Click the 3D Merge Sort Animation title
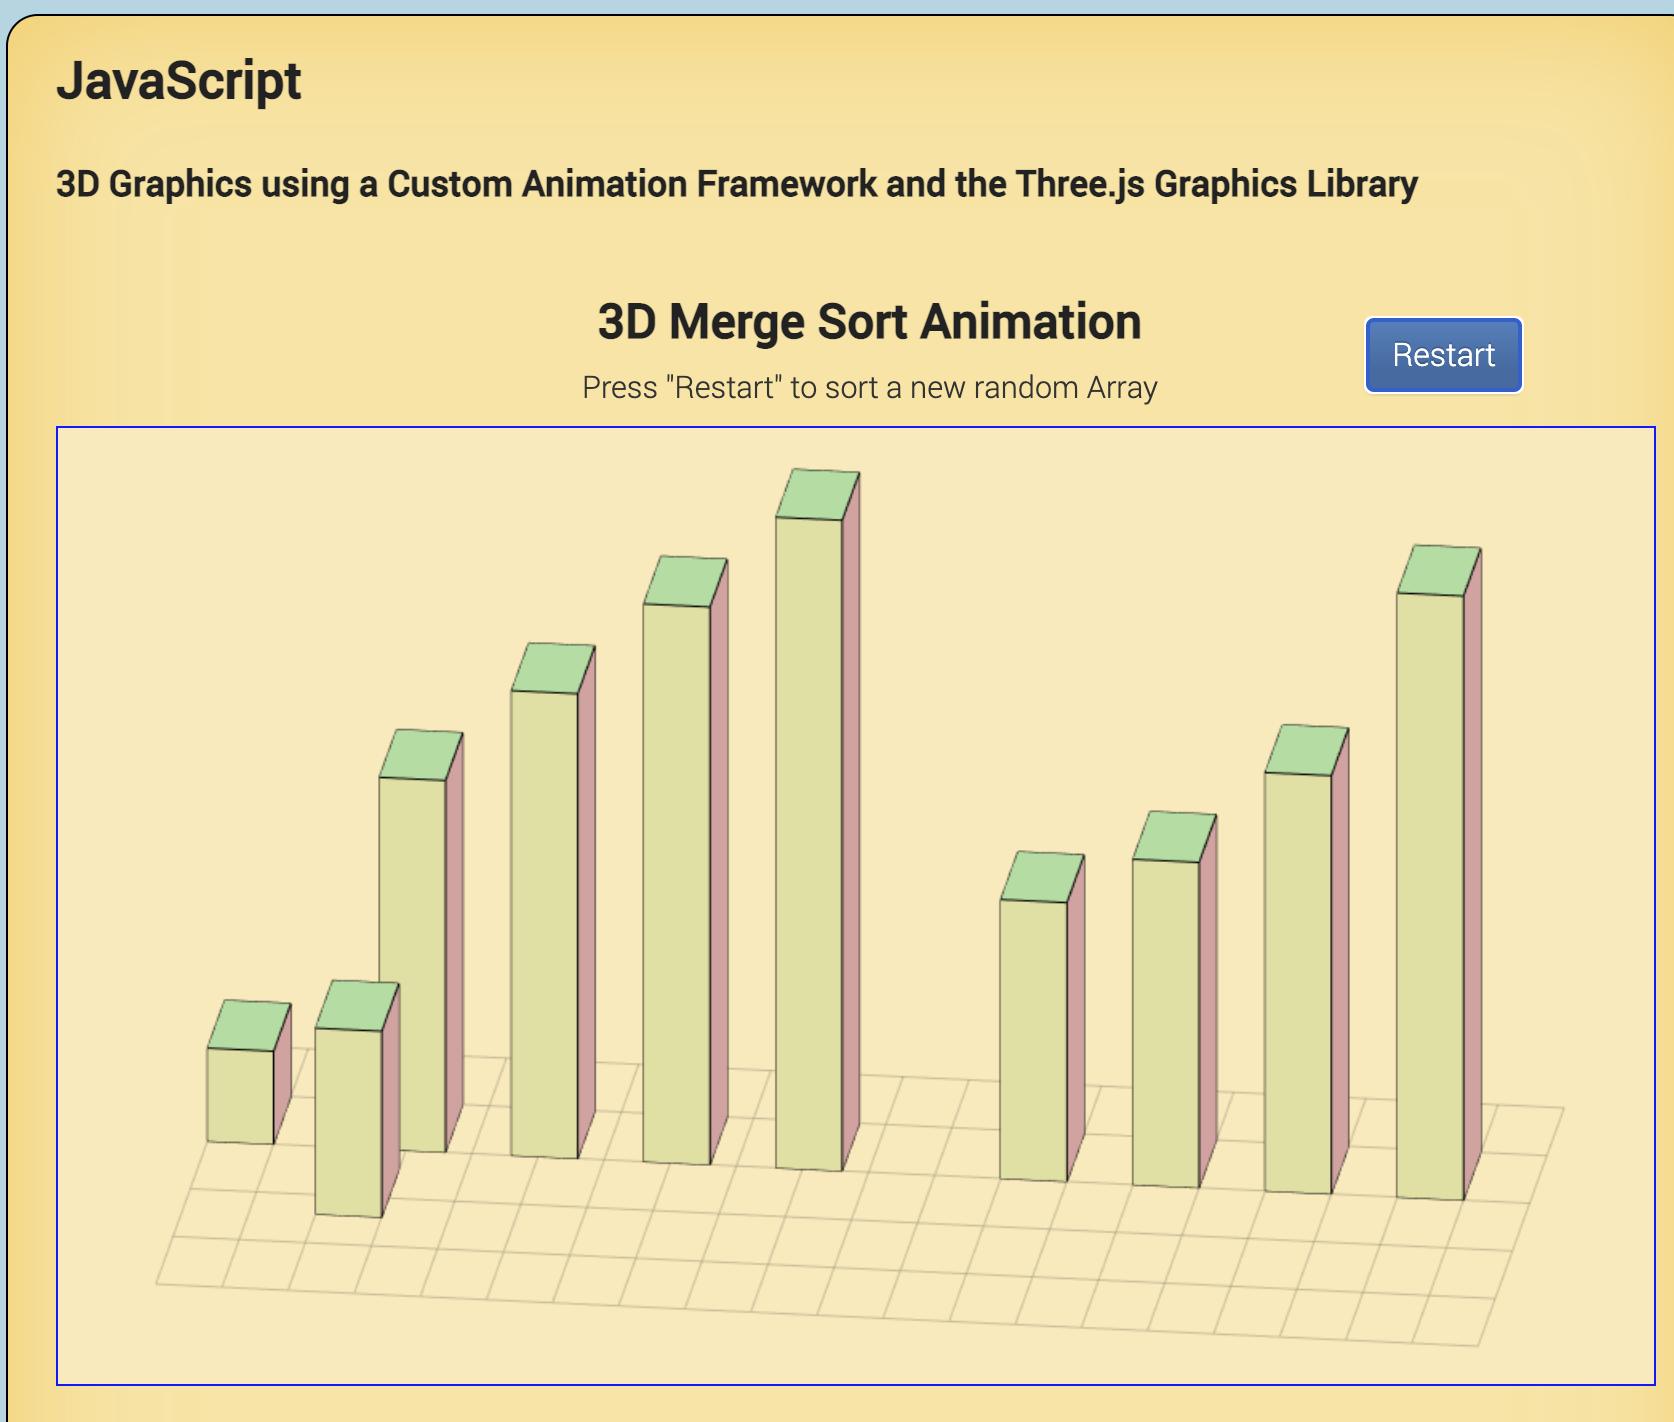 pos(868,320)
